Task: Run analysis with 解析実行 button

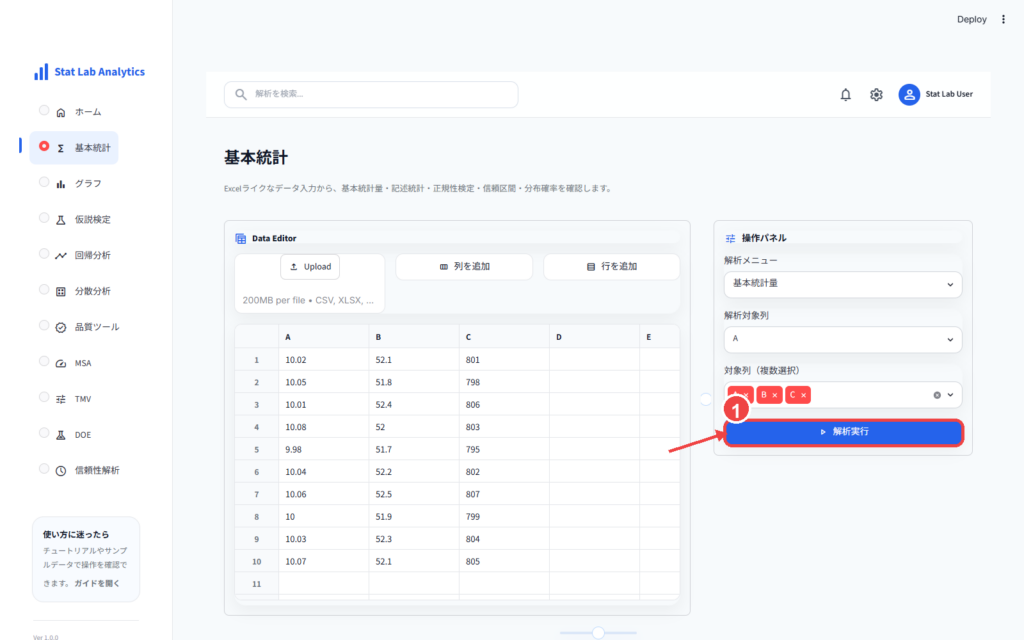Action: [x=844, y=432]
